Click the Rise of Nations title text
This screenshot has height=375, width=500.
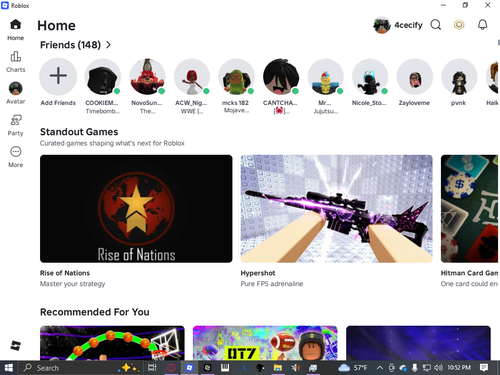tap(65, 273)
